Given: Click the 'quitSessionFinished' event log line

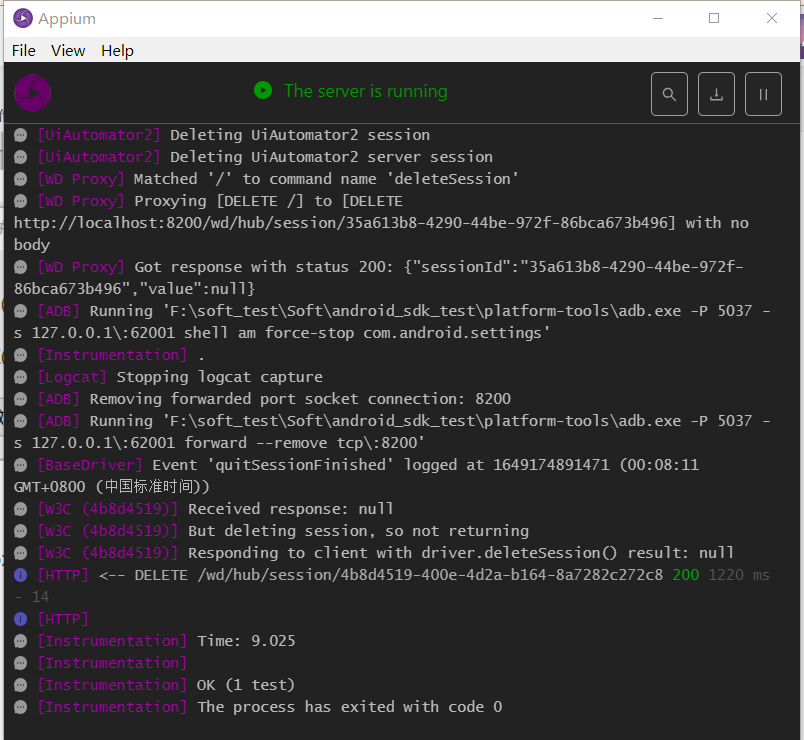Looking at the screenshot, I should tap(356, 475).
